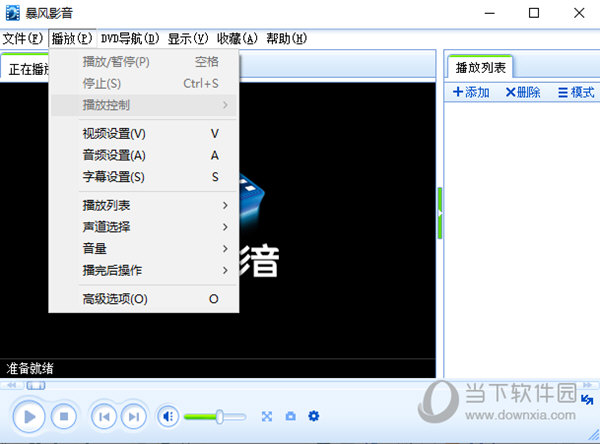Choose 音频设置(A) menu entry
Image resolution: width=600 pixels, height=444 pixels.
point(144,155)
